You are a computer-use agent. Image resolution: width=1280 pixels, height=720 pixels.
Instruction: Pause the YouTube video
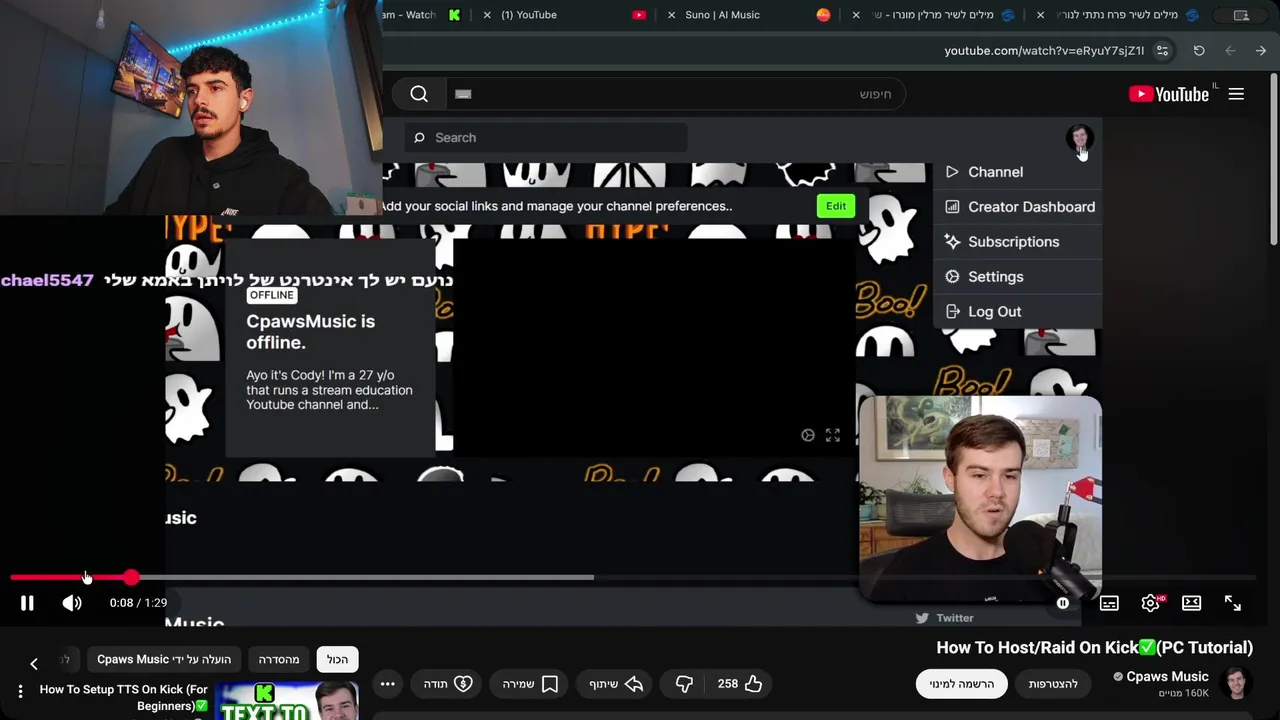pos(27,603)
